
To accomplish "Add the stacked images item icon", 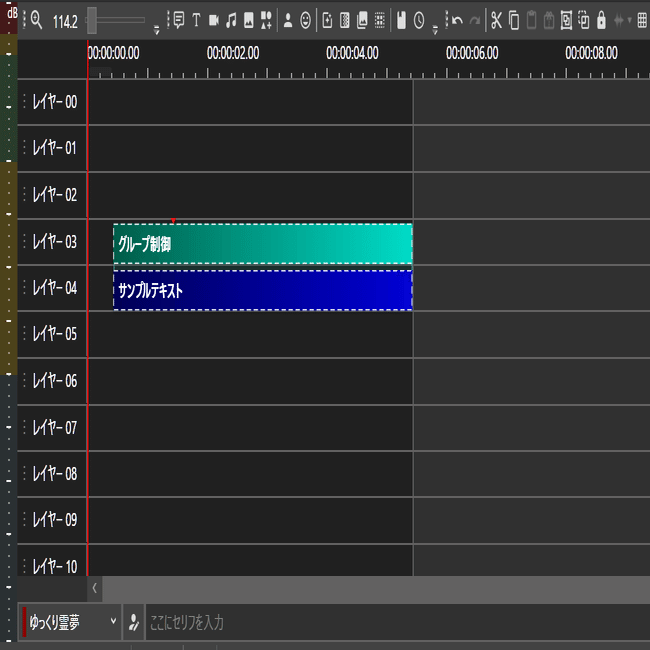I will 362,20.
